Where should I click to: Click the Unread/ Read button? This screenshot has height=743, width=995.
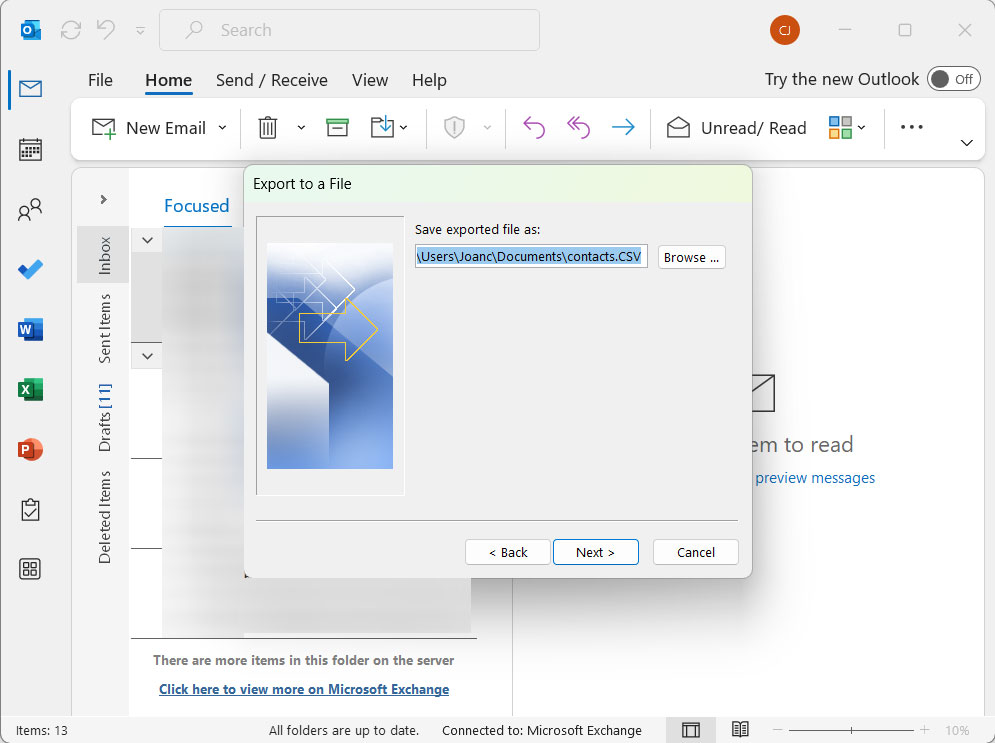(737, 128)
